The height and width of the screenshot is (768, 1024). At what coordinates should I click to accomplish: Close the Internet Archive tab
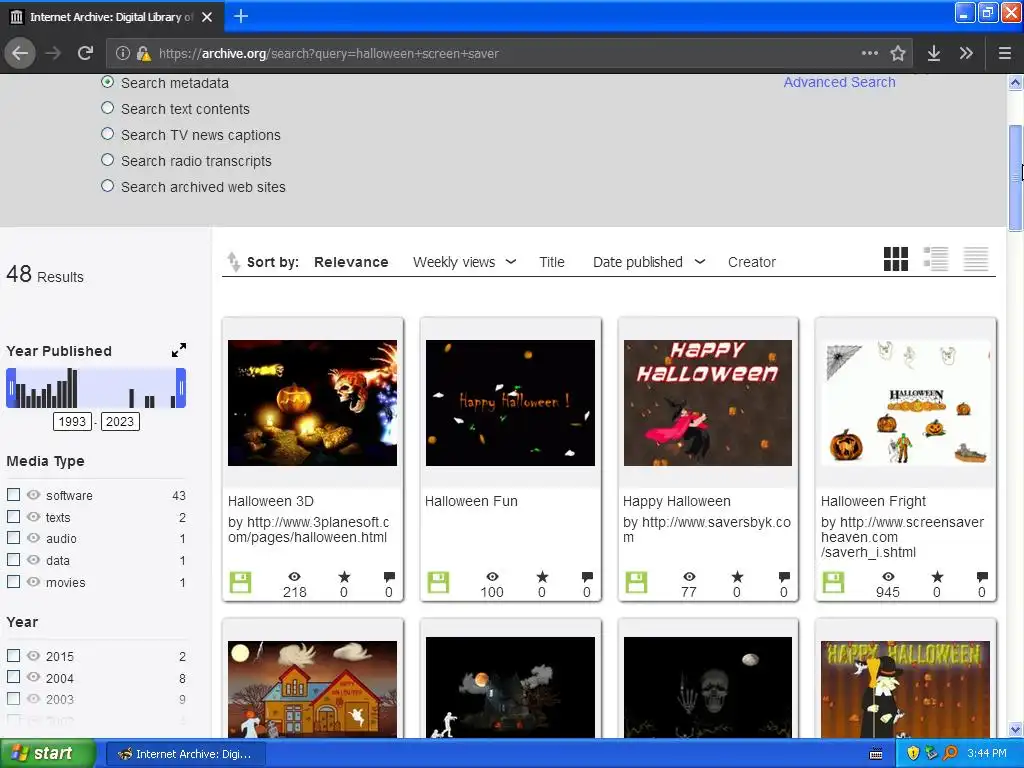point(207,17)
